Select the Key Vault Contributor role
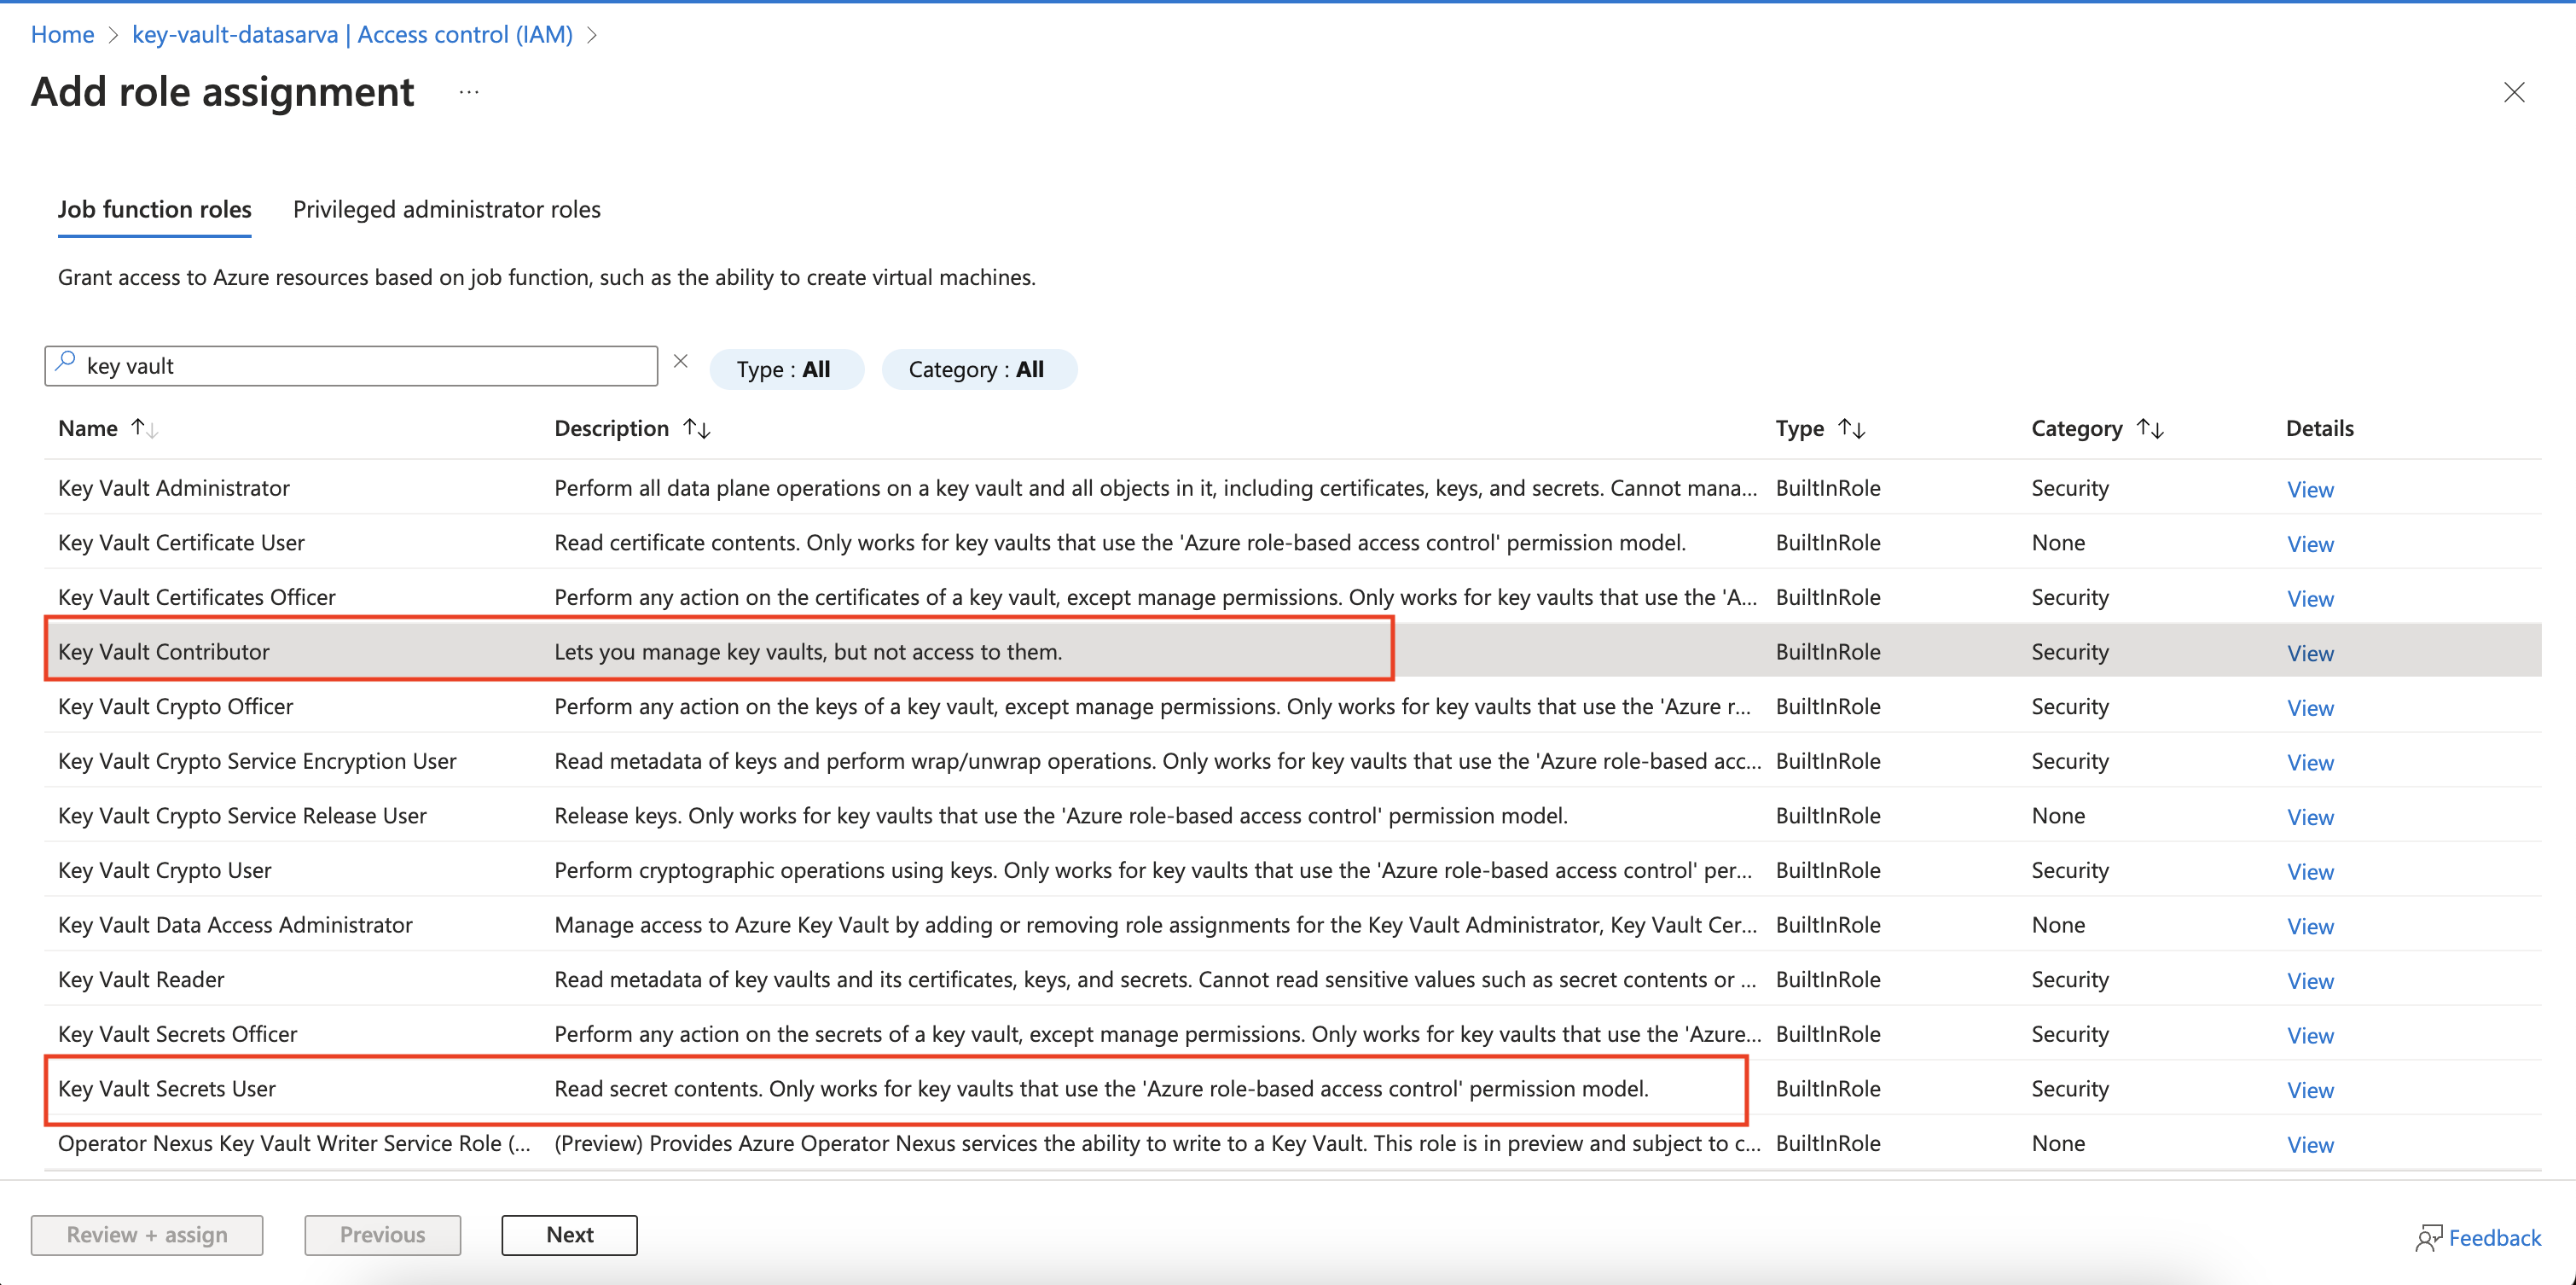The width and height of the screenshot is (2576, 1285). pyautogui.click(x=1292, y=651)
